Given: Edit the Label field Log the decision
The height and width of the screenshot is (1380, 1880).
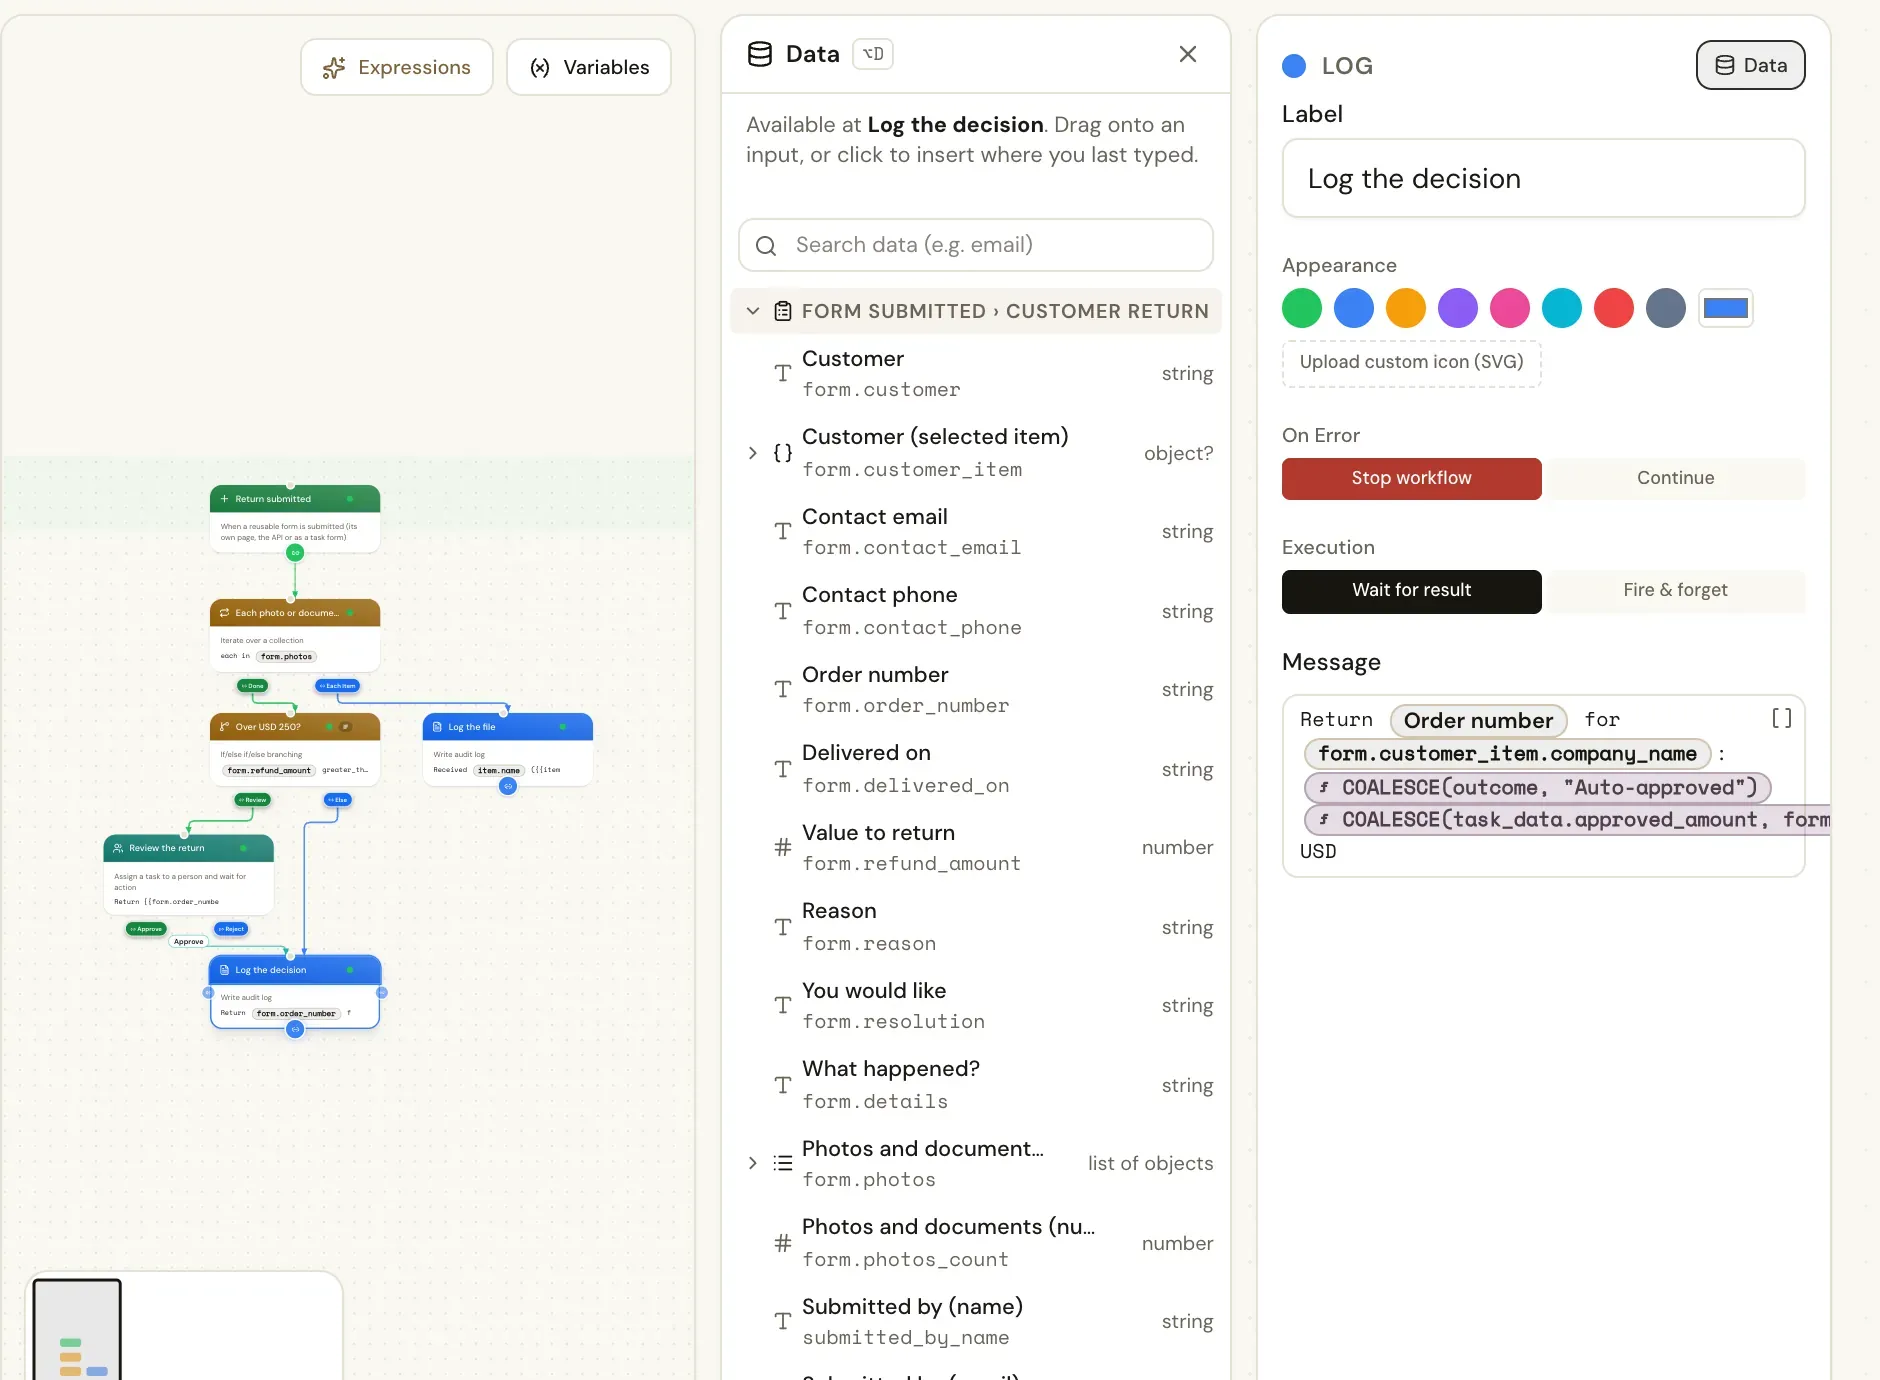Looking at the screenshot, I should 1543,178.
